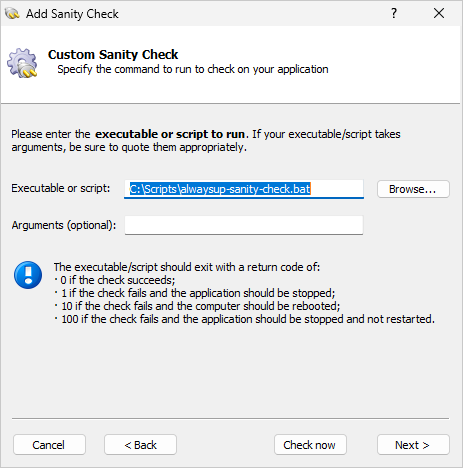Click into the Executable or script field
Screen dimensions: 463x468
point(244,189)
